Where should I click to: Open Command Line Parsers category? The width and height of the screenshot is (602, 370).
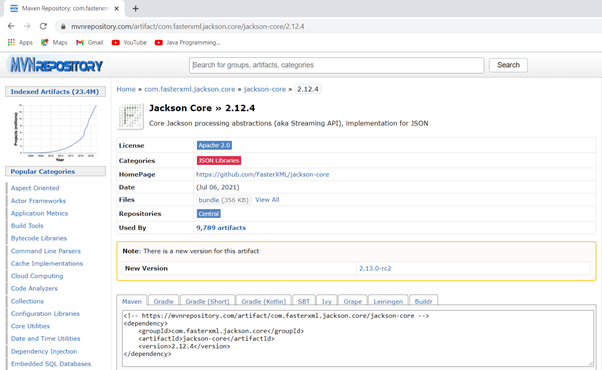coord(46,251)
